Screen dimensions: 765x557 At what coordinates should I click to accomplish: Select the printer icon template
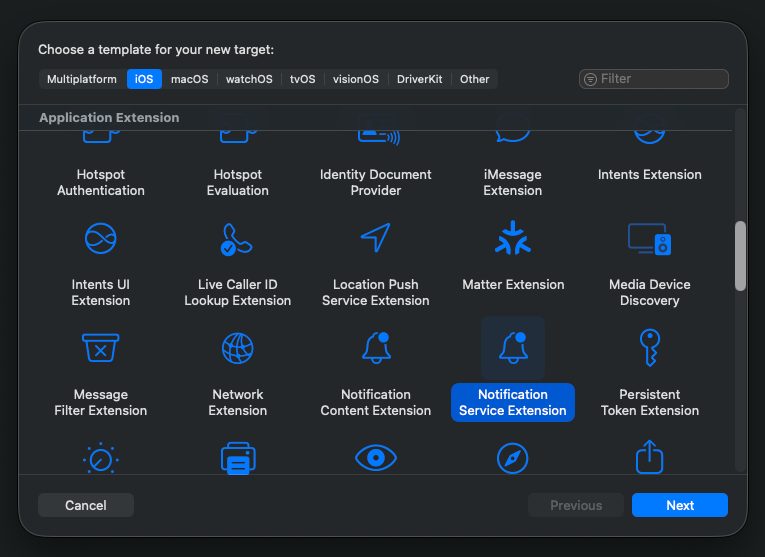(x=238, y=458)
